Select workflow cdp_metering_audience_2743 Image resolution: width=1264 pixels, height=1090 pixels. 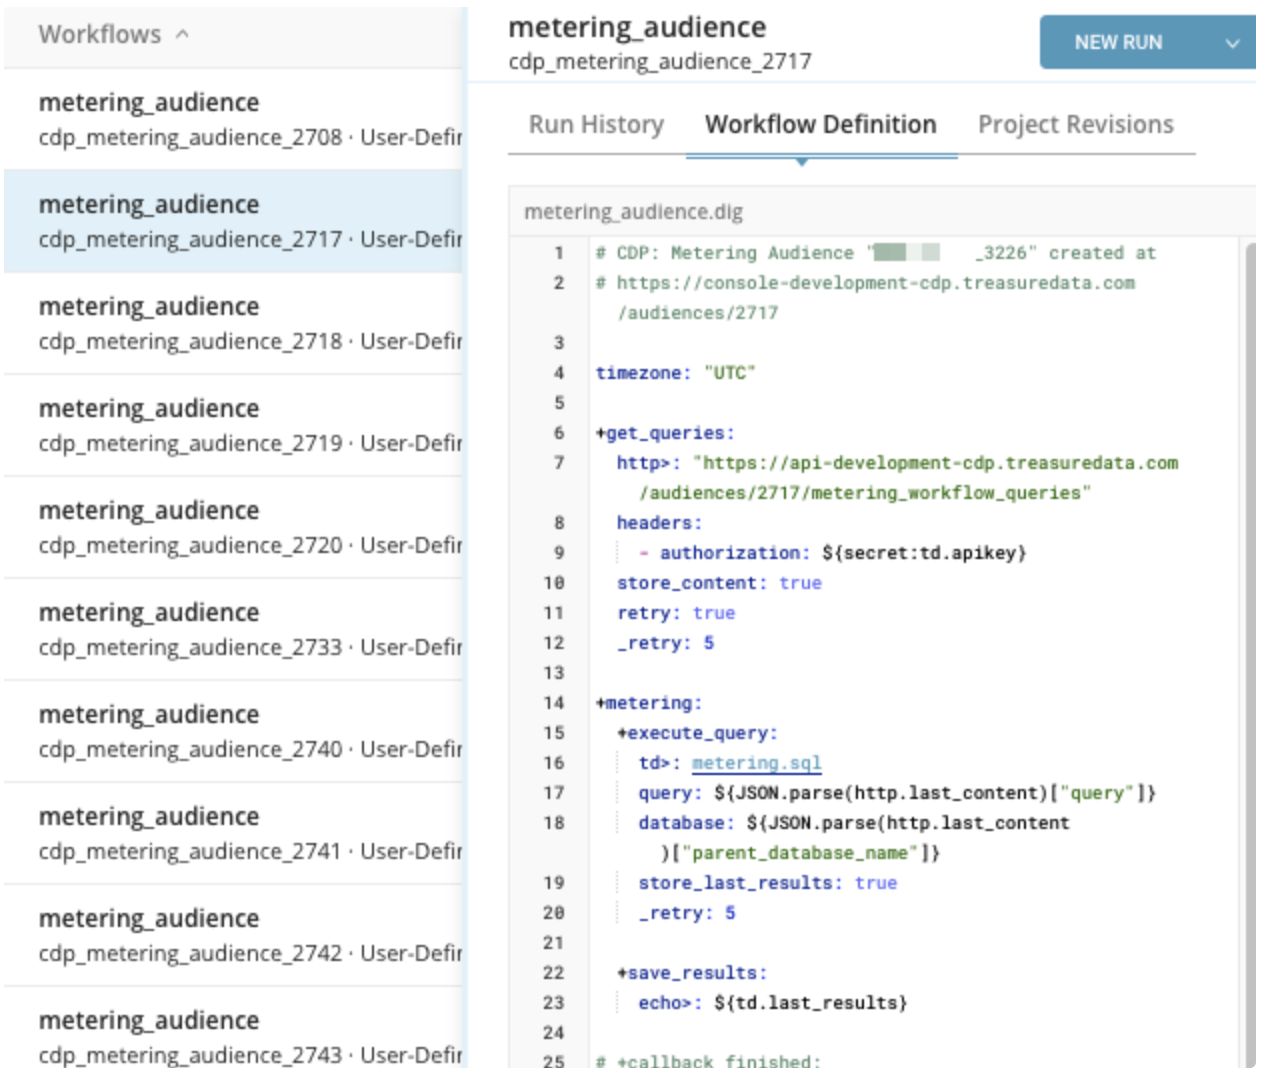233,1037
